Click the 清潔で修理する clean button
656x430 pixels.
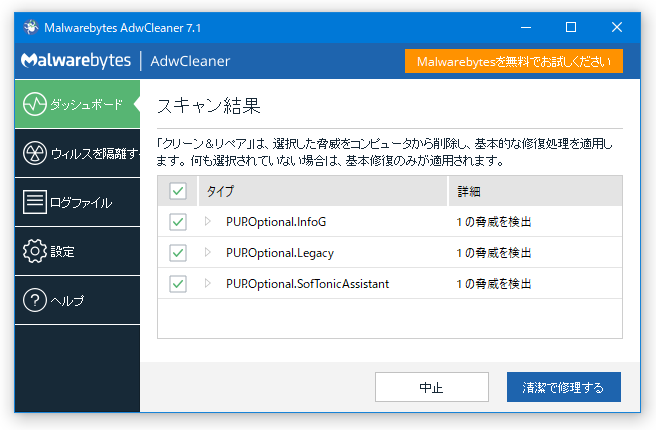(564, 387)
